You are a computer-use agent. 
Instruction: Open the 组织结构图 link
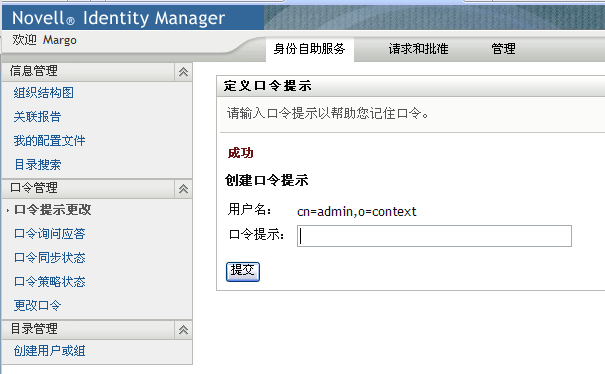pyautogui.click(x=43, y=93)
